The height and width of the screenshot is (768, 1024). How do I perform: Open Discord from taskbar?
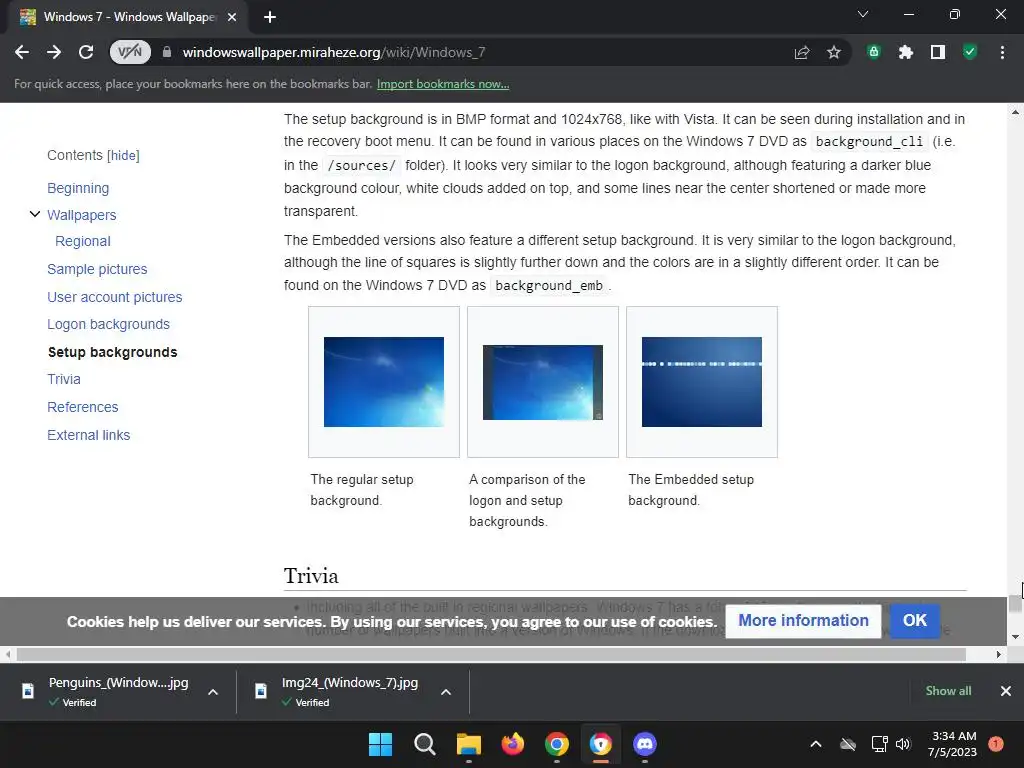645,744
